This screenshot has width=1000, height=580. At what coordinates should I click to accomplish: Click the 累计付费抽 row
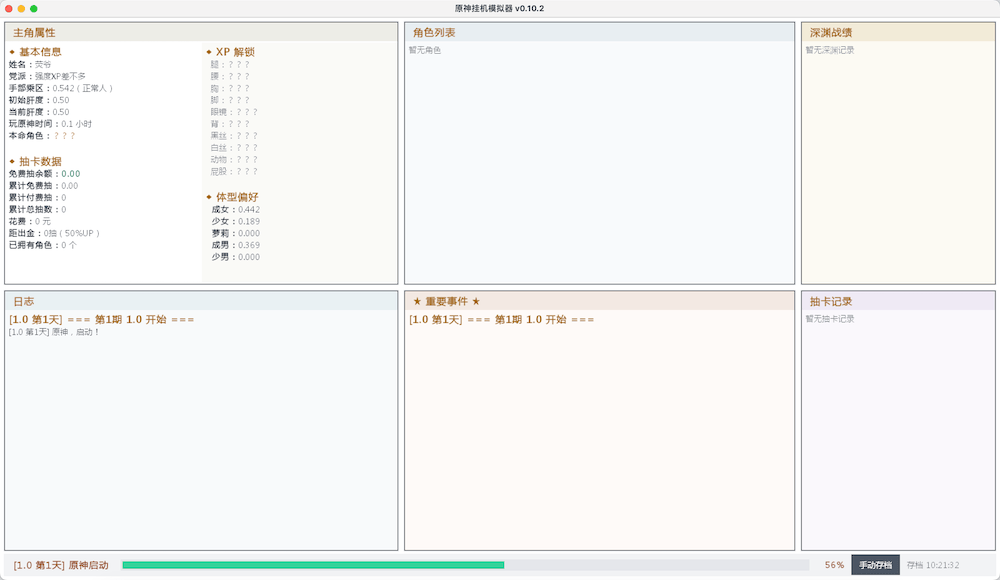click(x=37, y=198)
